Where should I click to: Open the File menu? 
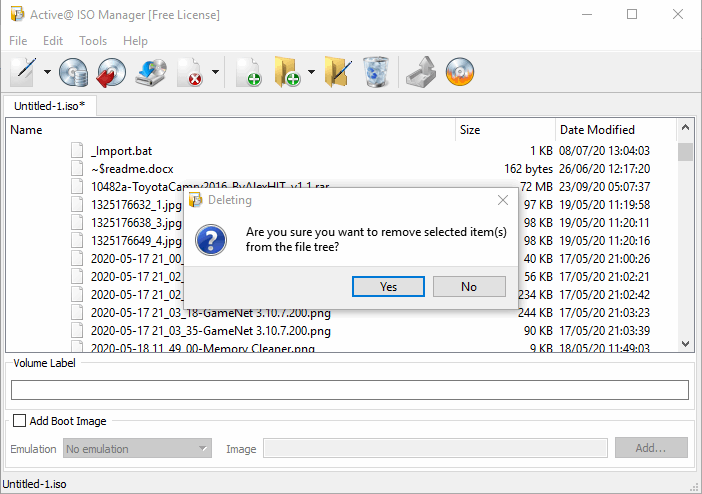click(18, 41)
